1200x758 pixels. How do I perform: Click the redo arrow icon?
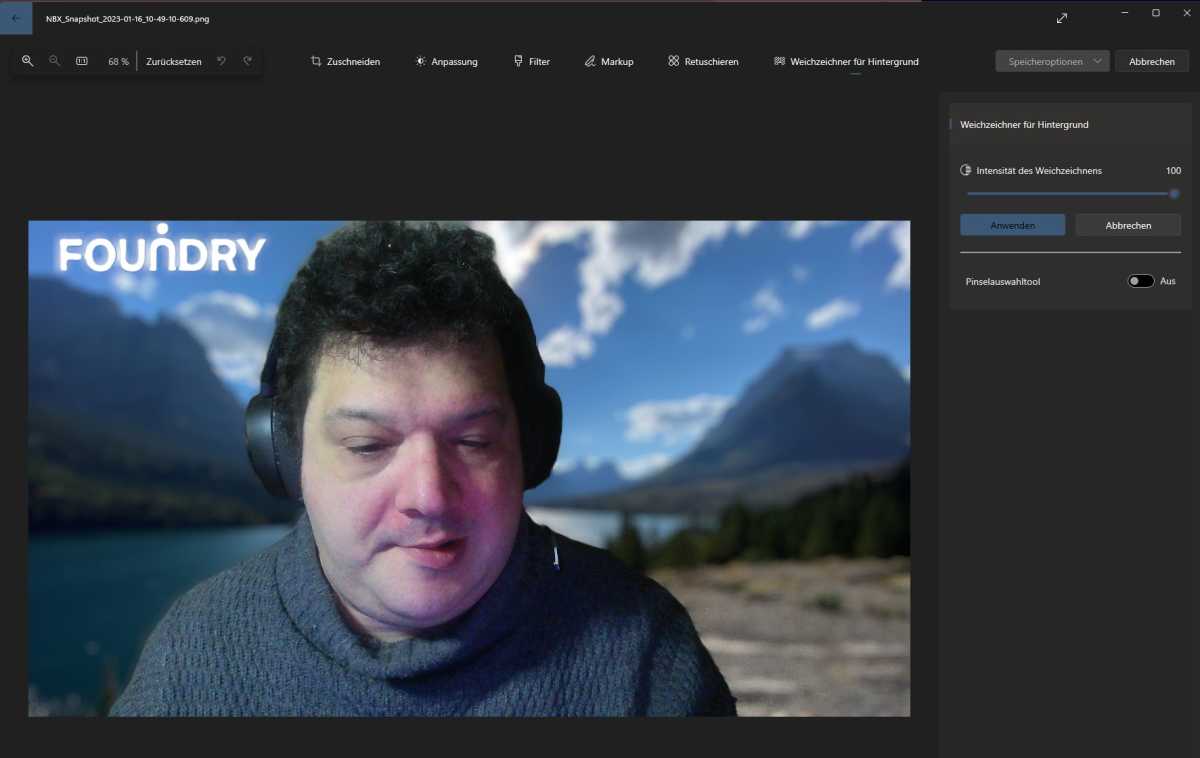point(246,60)
